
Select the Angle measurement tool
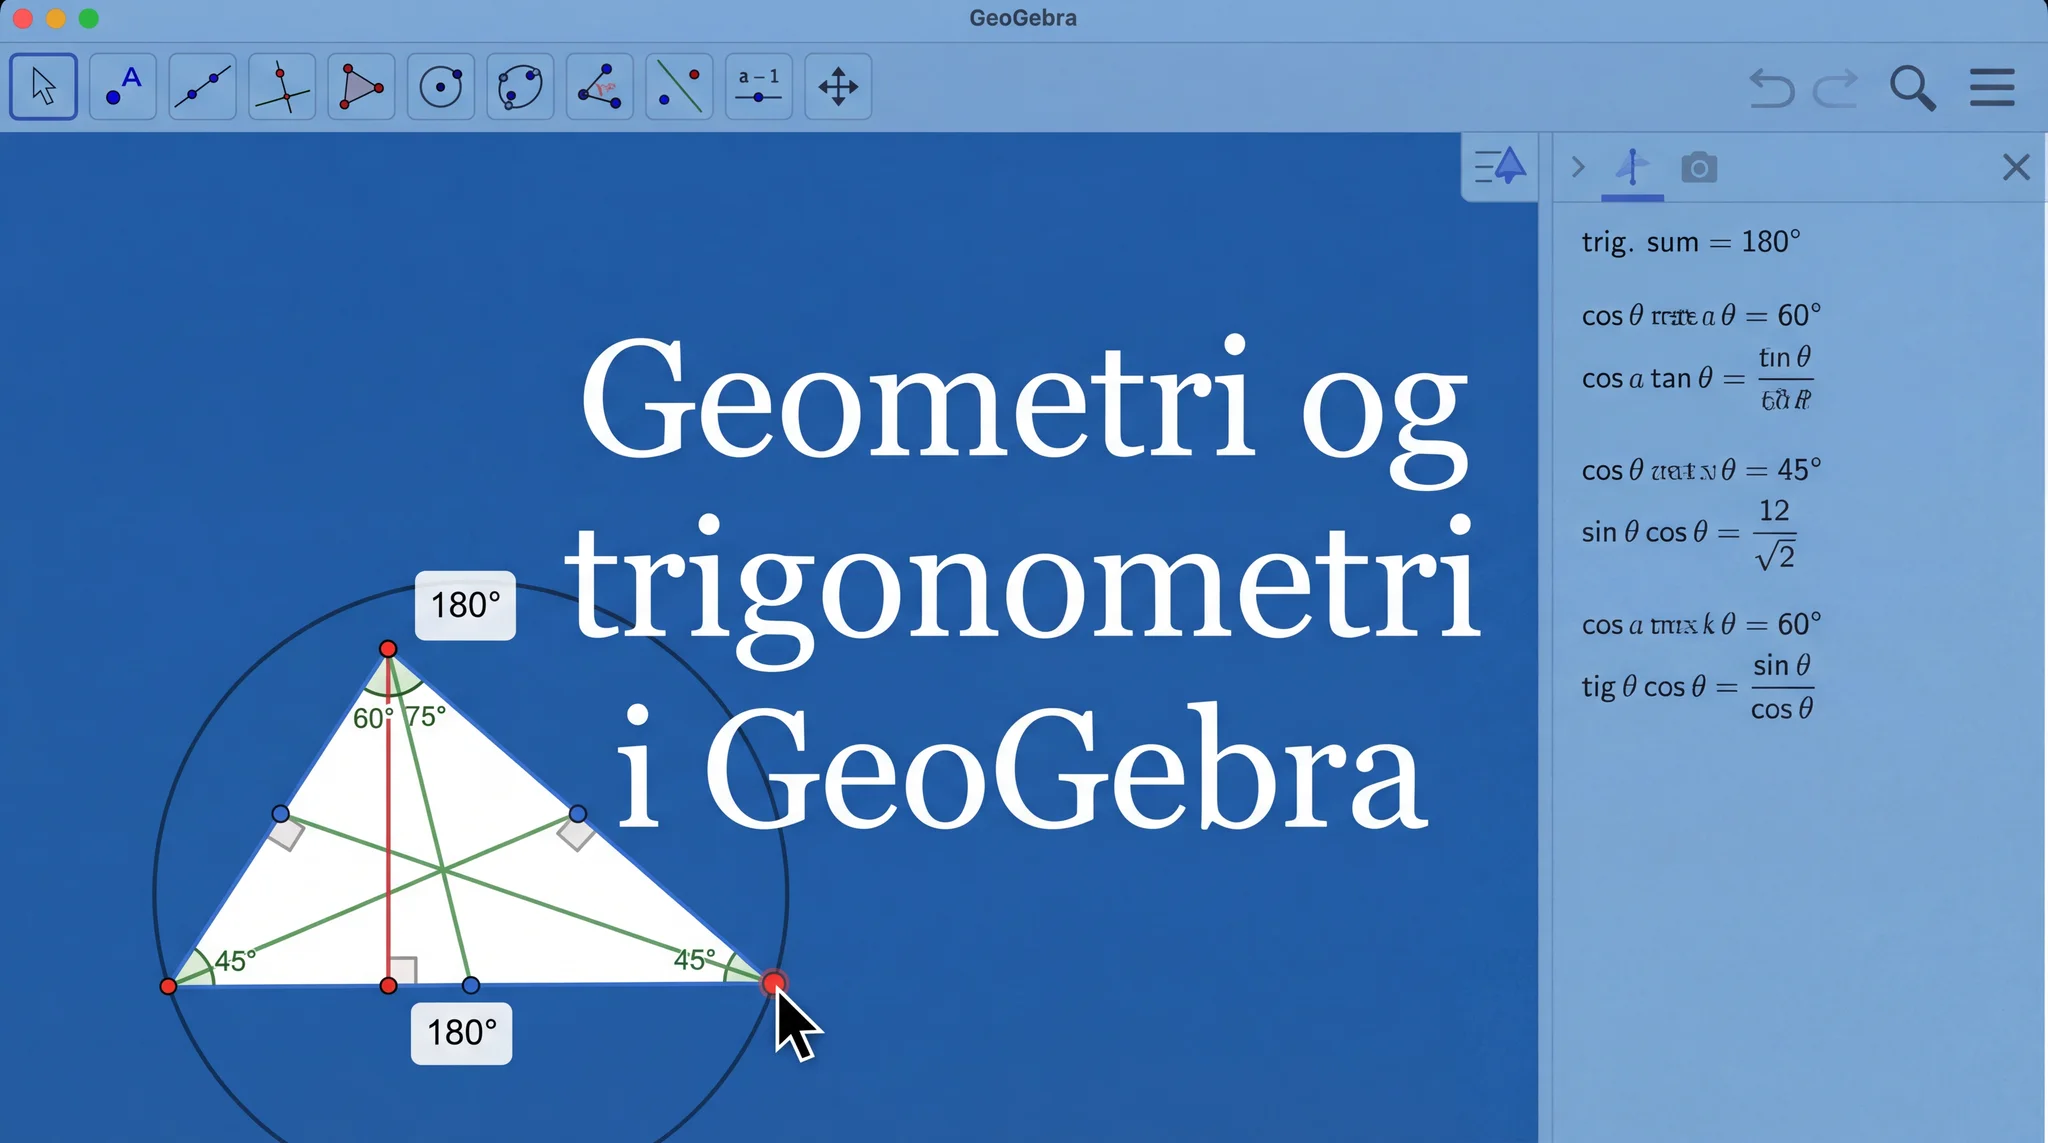coord(600,87)
